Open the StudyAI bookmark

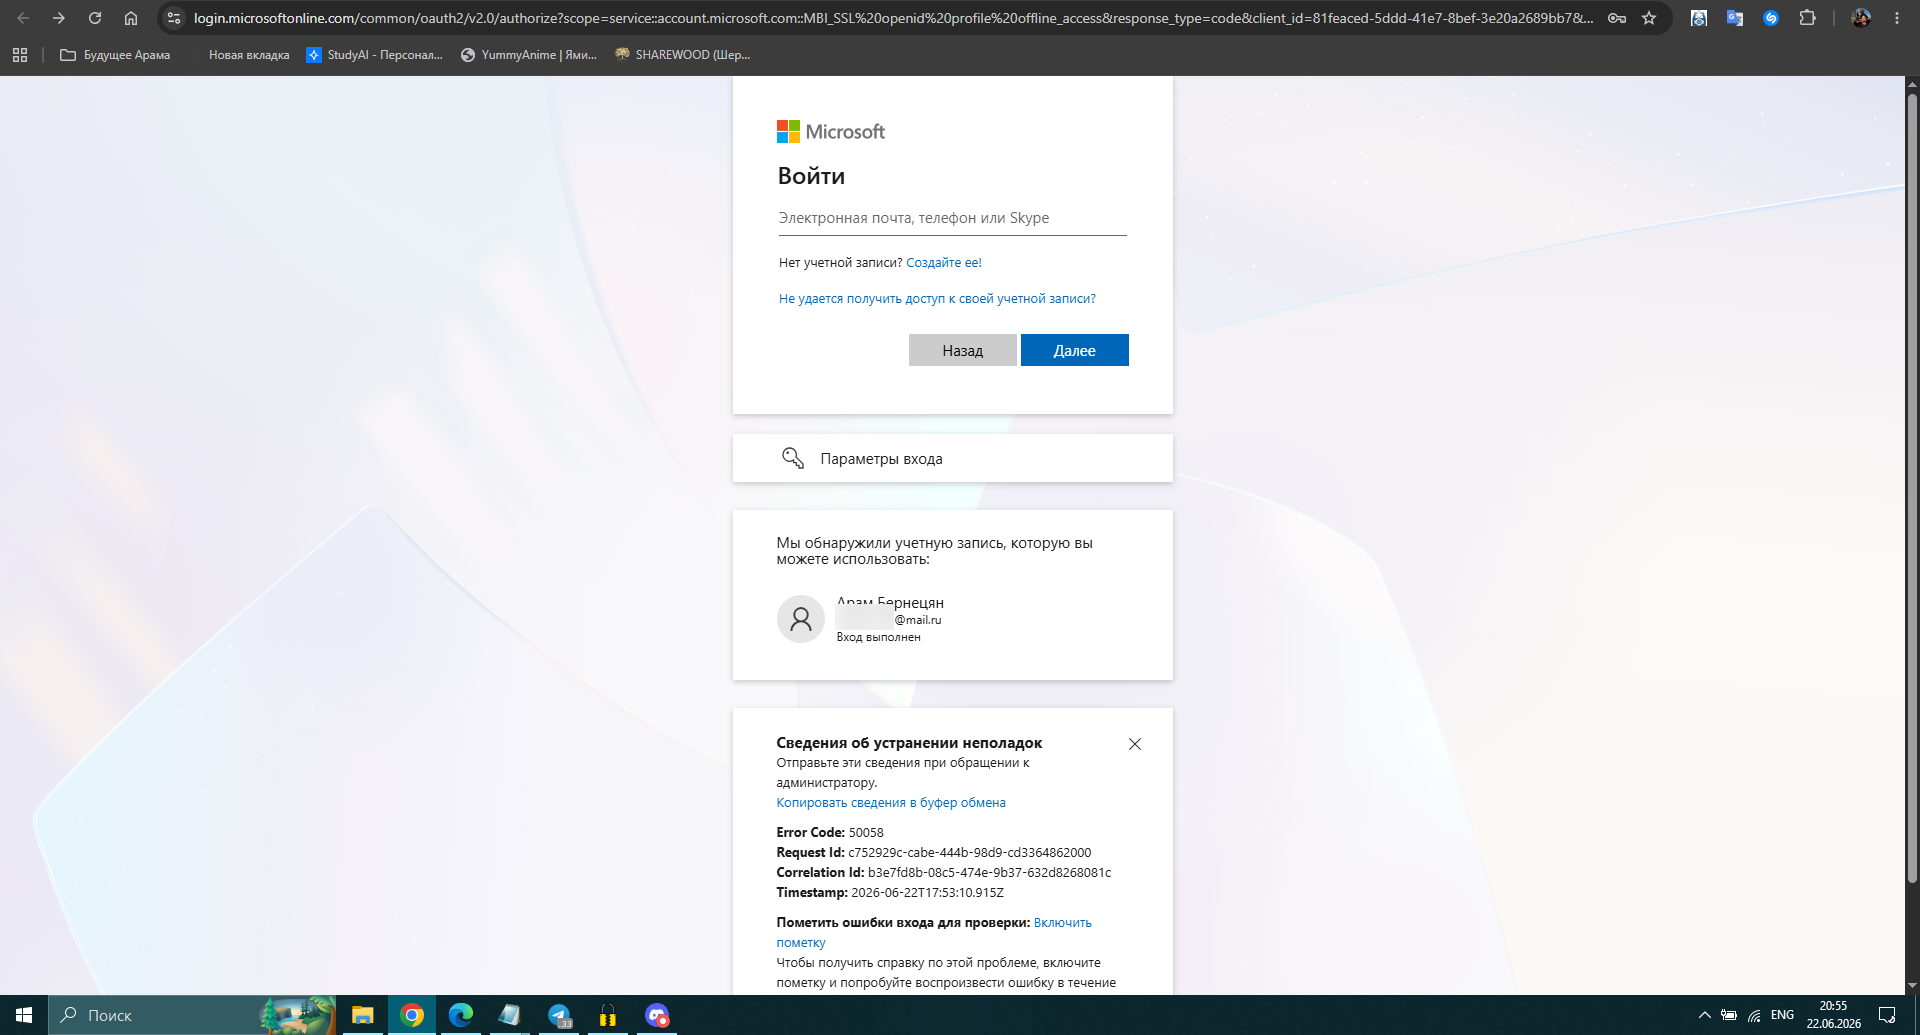(x=375, y=55)
